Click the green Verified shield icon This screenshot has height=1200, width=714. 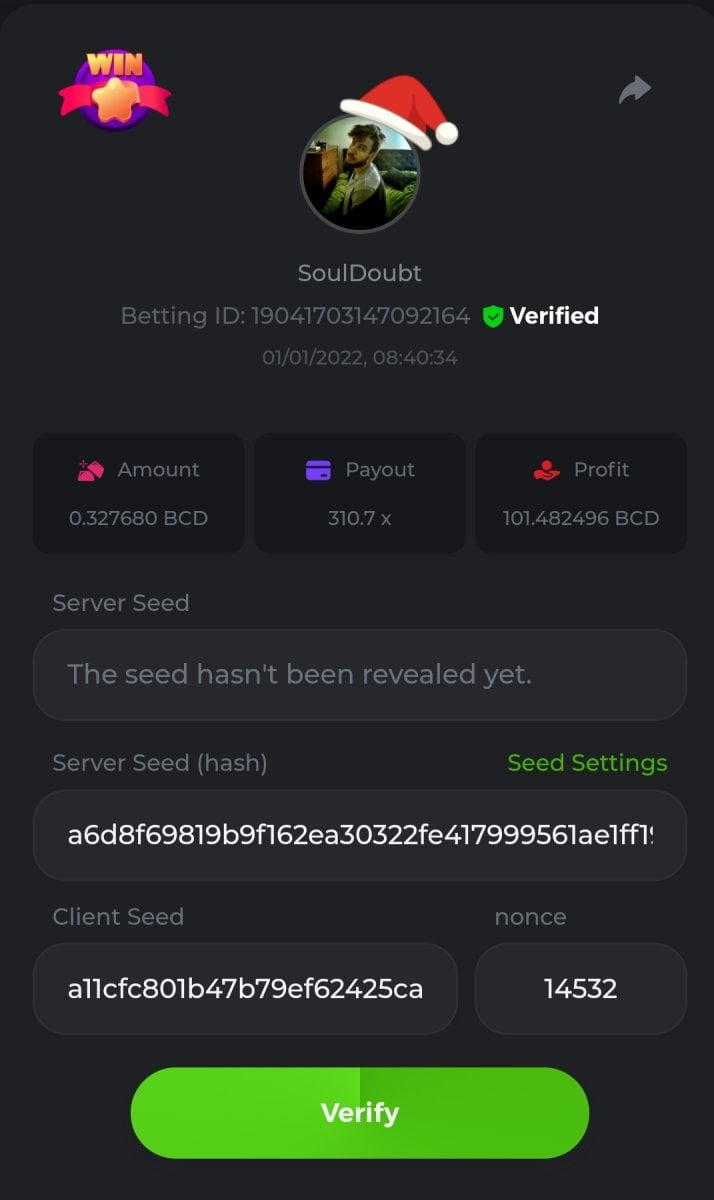tap(492, 317)
